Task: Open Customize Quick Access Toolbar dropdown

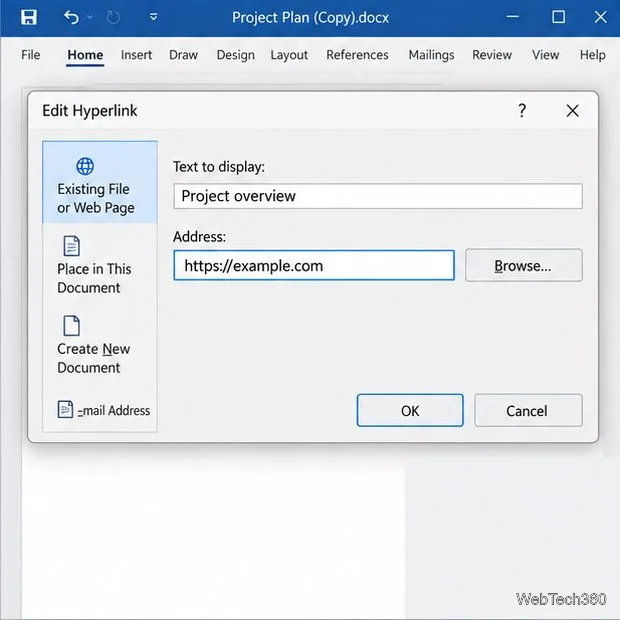Action: 153,17
